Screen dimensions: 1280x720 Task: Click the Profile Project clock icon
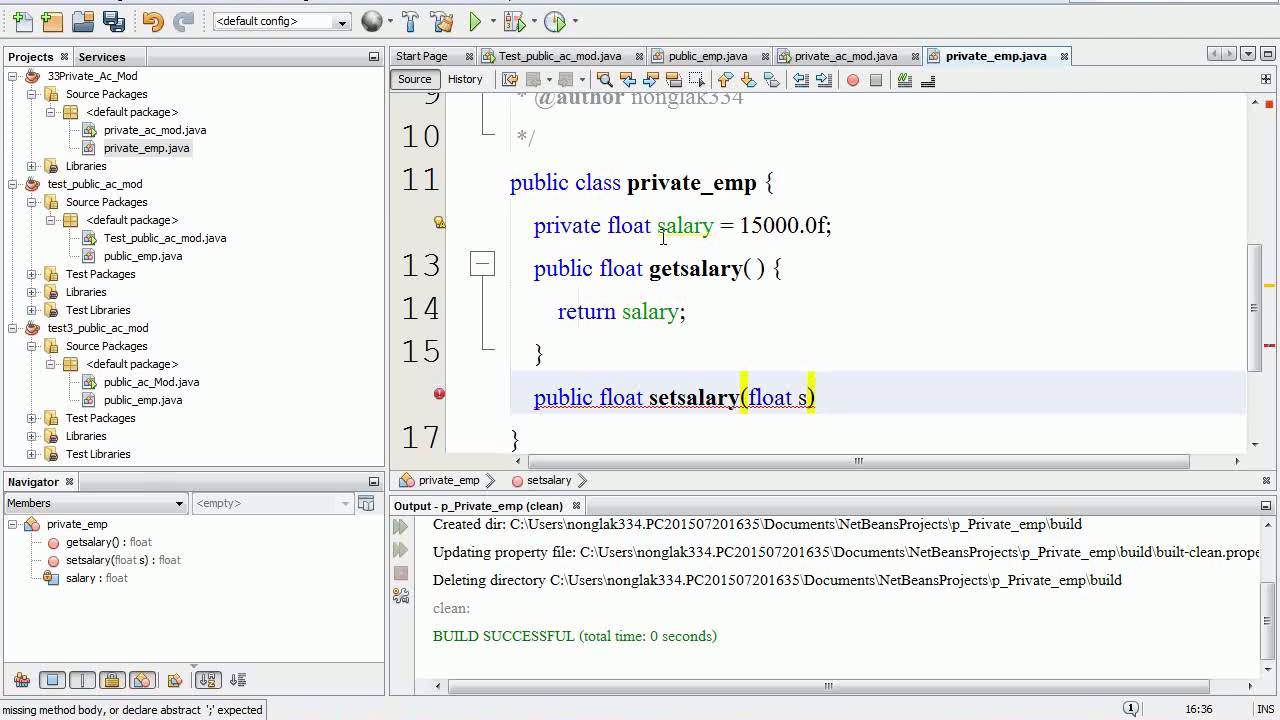pyautogui.click(x=556, y=21)
